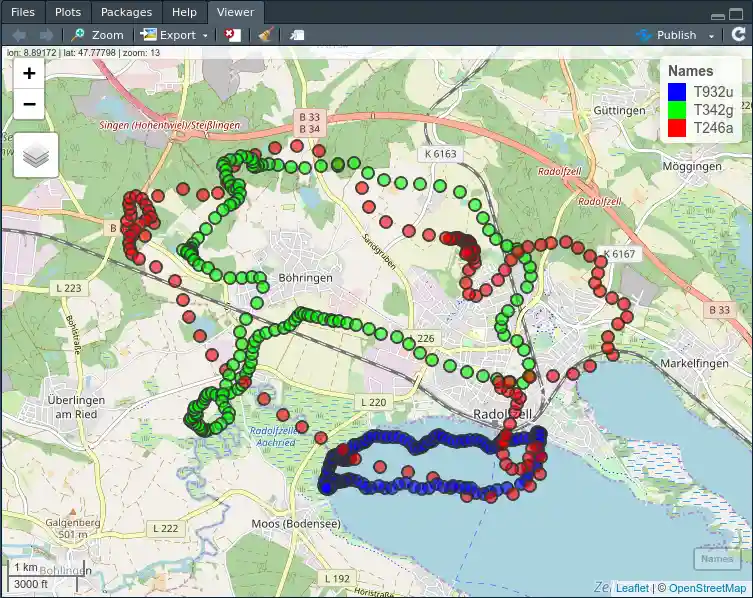This screenshot has width=753, height=598.
Task: Clear all viewer items with broom icon
Action: (265, 35)
